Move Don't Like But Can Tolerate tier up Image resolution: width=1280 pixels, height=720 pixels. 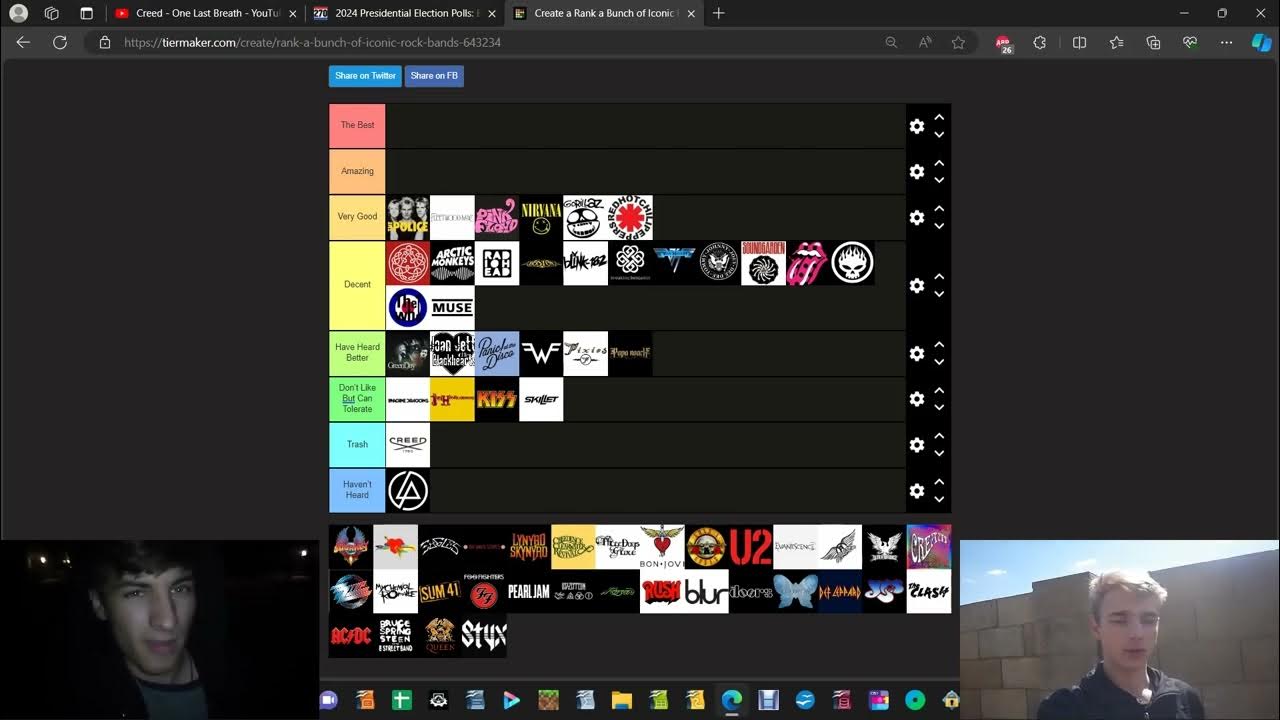[939, 390]
